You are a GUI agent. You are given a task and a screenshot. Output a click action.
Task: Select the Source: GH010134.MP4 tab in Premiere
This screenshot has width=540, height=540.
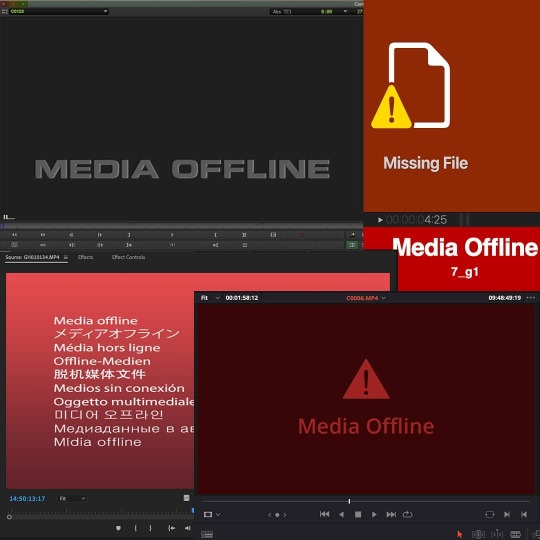(x=32, y=257)
